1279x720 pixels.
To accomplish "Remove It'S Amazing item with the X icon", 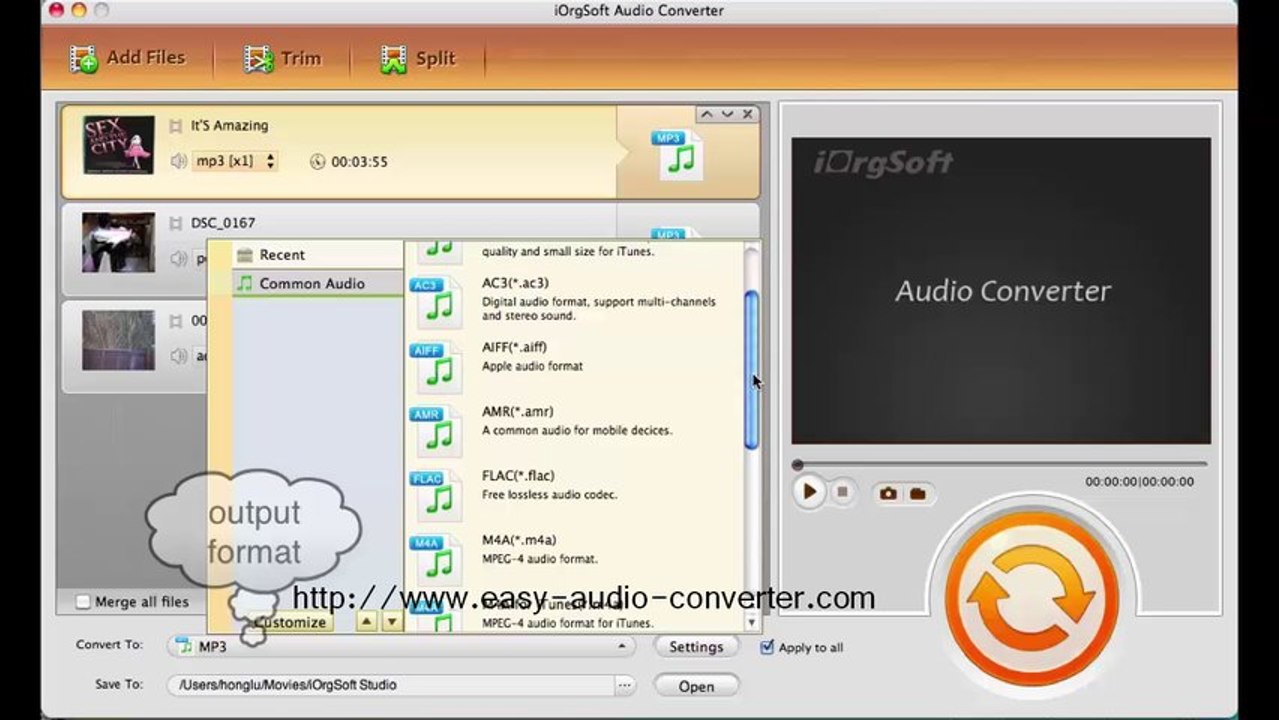I will (748, 115).
